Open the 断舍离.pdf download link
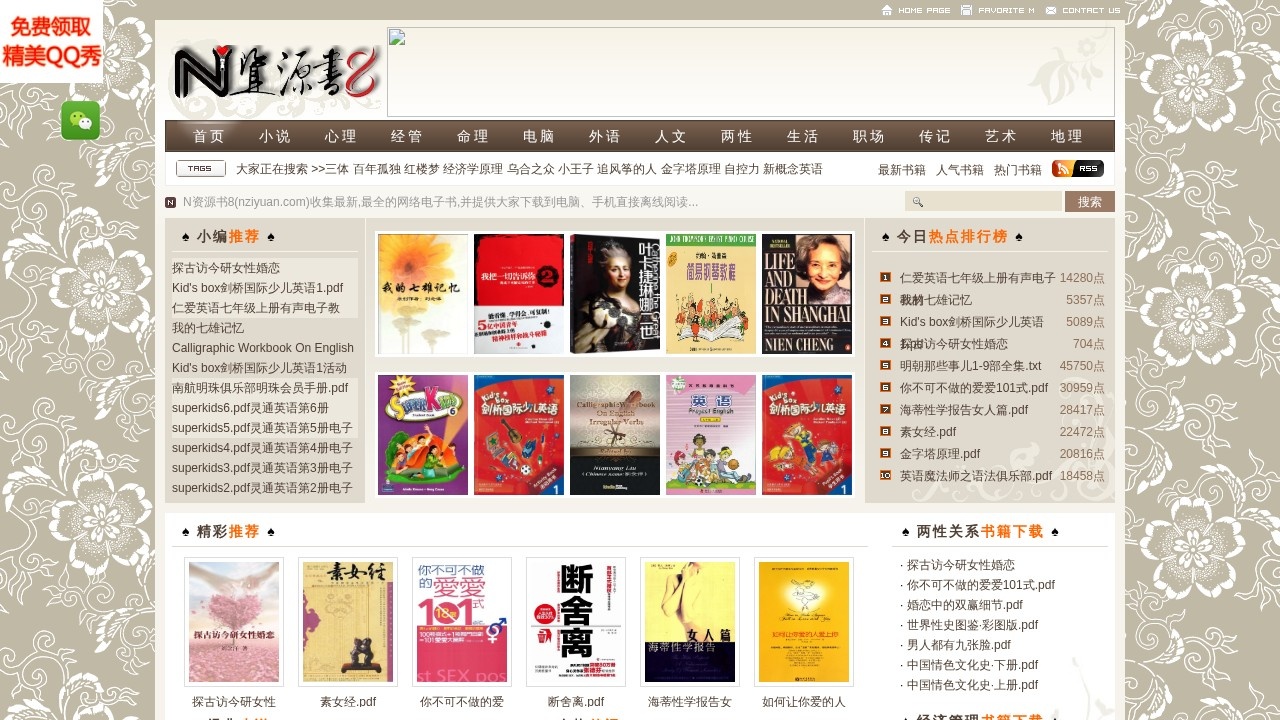Image resolution: width=1280 pixels, height=720 pixels. pos(576,701)
